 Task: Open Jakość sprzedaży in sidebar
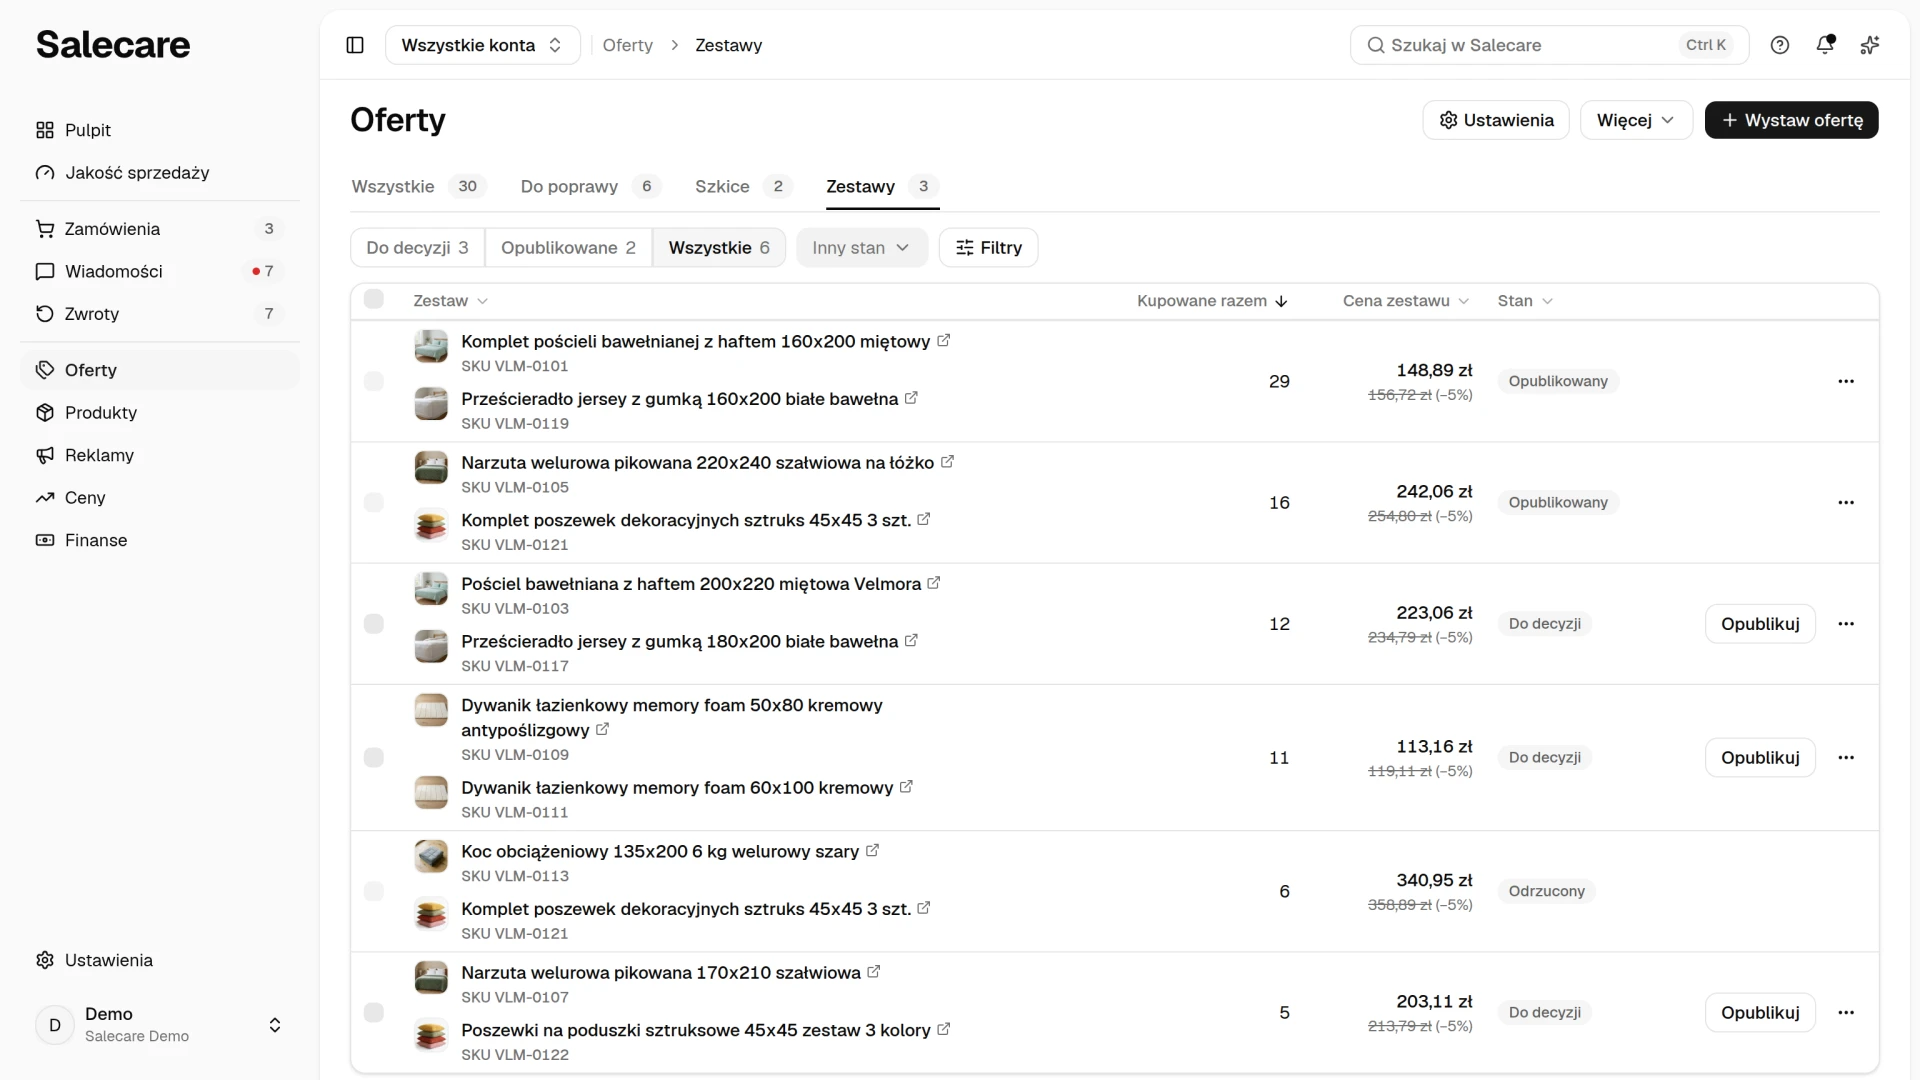(160, 173)
